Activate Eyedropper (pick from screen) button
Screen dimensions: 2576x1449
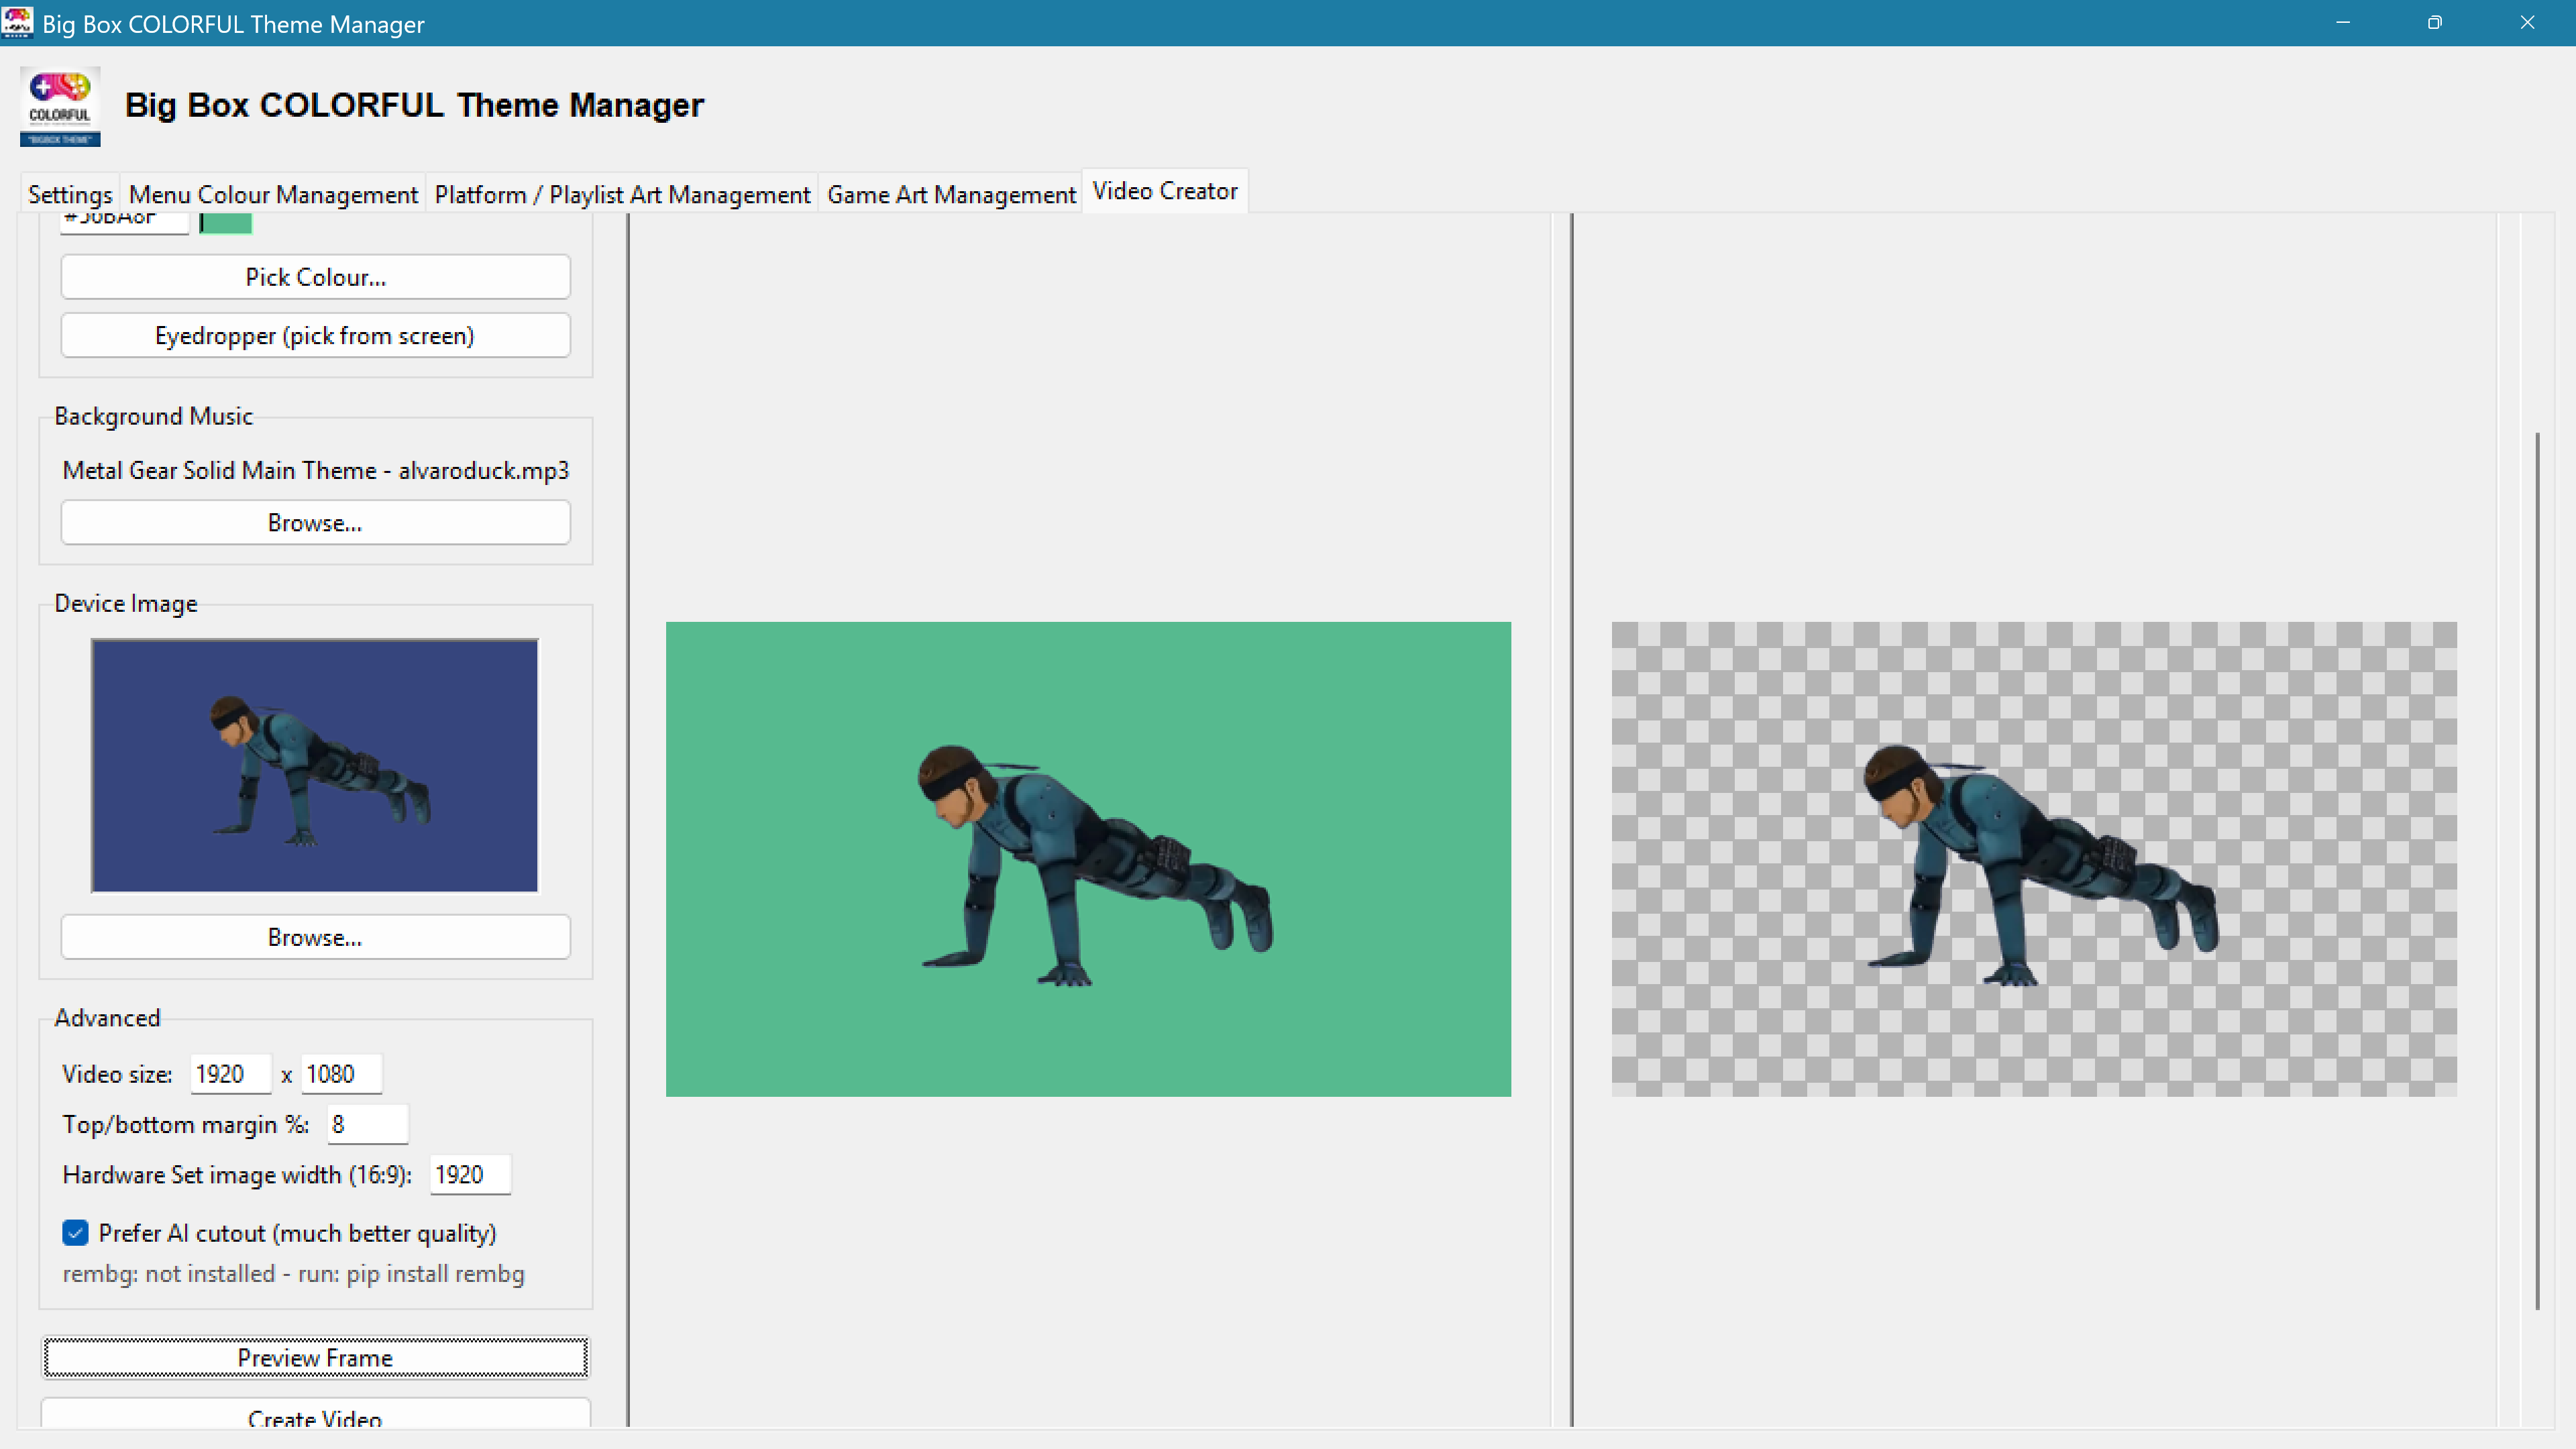pos(316,336)
